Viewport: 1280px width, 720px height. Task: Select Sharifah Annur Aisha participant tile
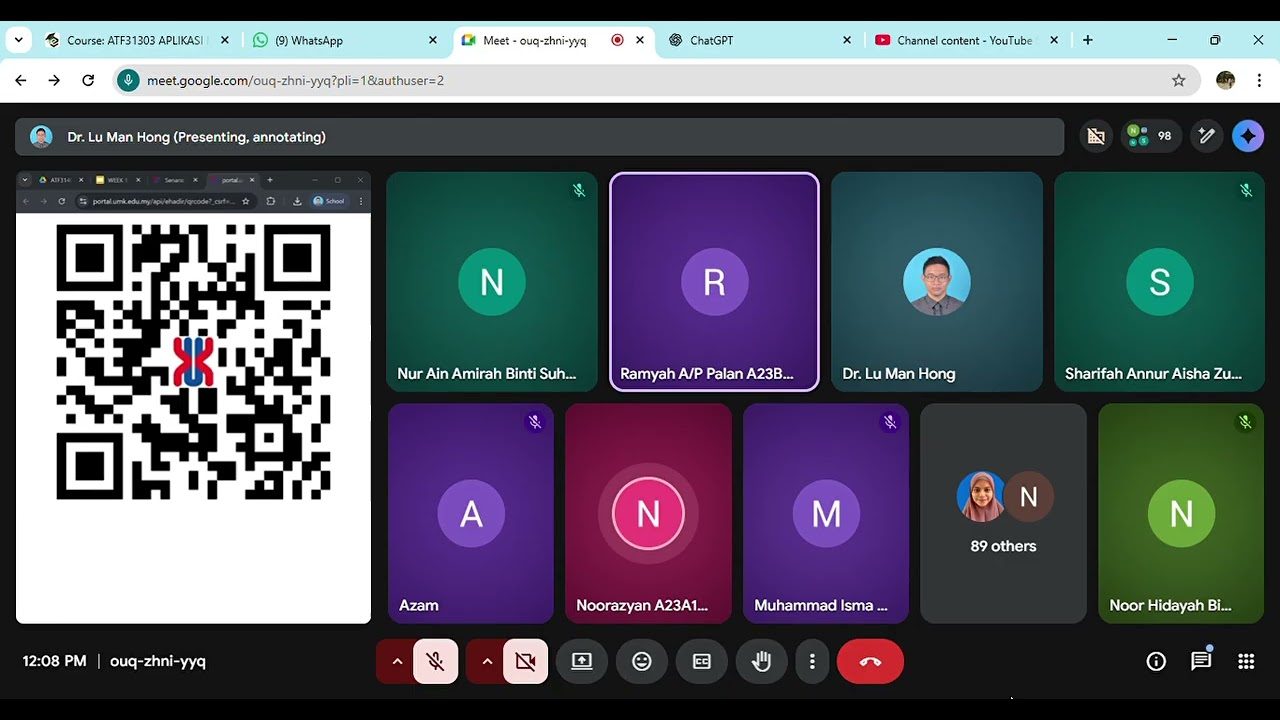[x=1159, y=281]
